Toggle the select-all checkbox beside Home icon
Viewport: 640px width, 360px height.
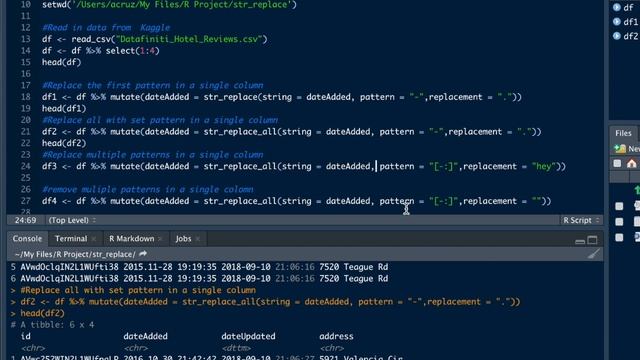pos(617,164)
